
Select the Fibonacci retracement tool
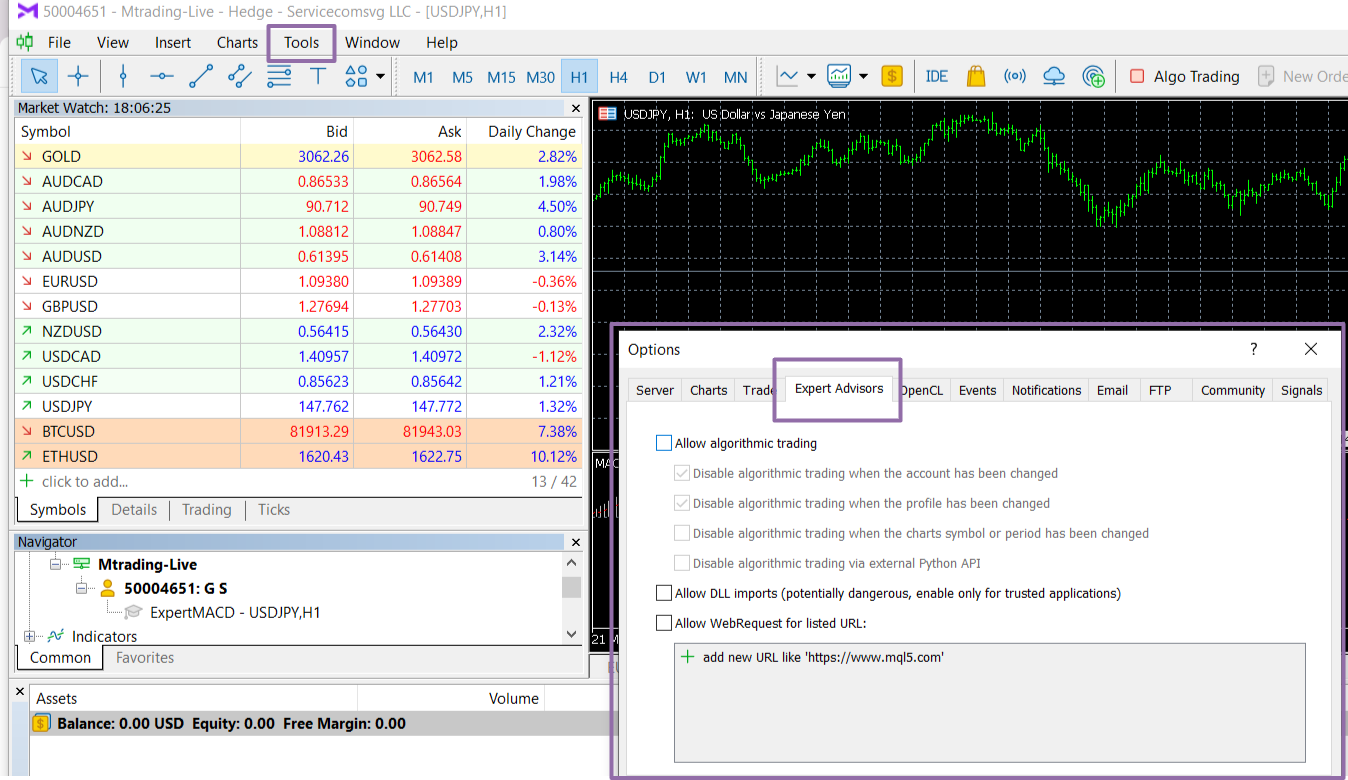point(279,76)
